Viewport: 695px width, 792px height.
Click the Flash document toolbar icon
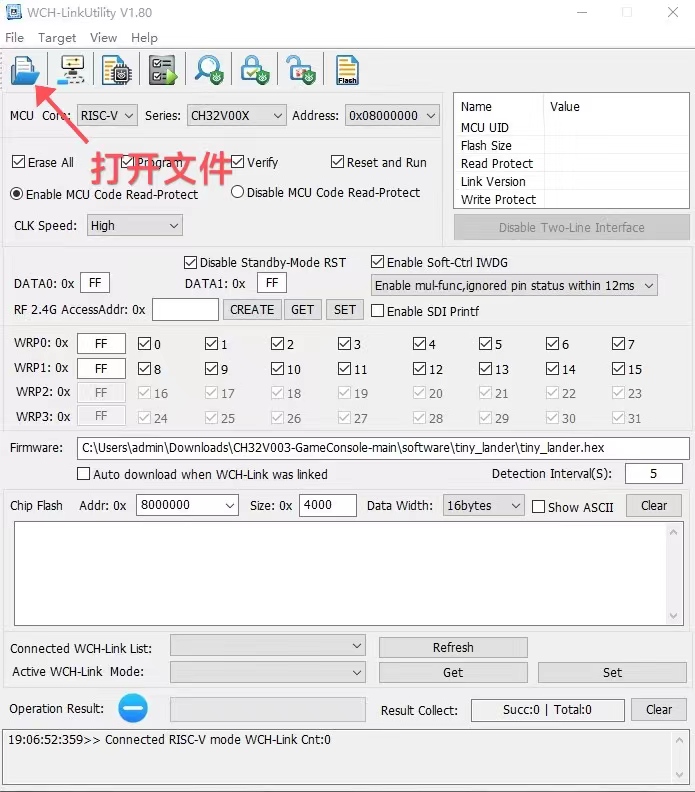[347, 69]
